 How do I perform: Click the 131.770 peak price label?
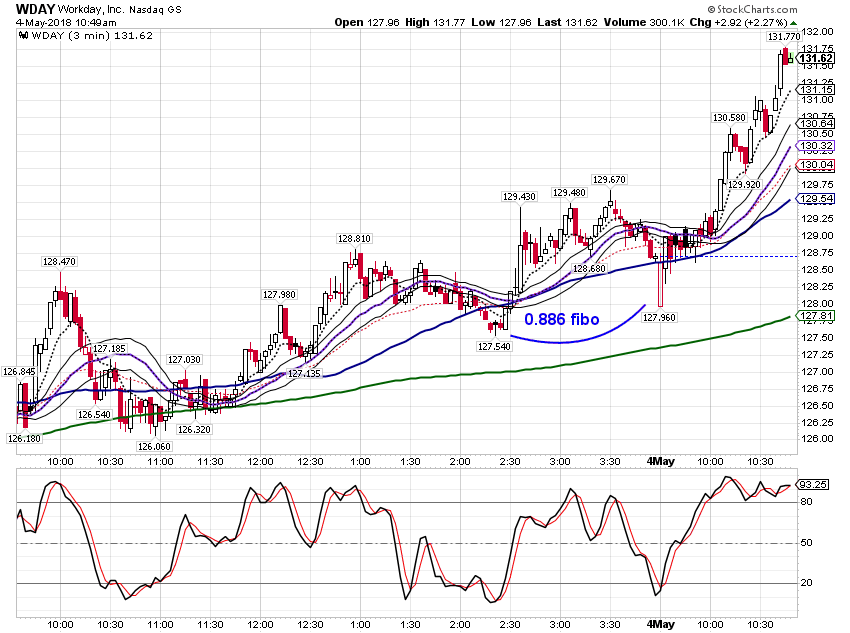[784, 37]
